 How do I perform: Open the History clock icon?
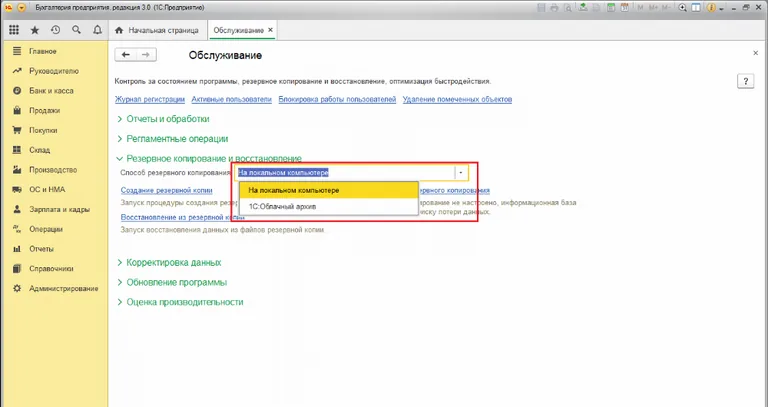(55, 30)
